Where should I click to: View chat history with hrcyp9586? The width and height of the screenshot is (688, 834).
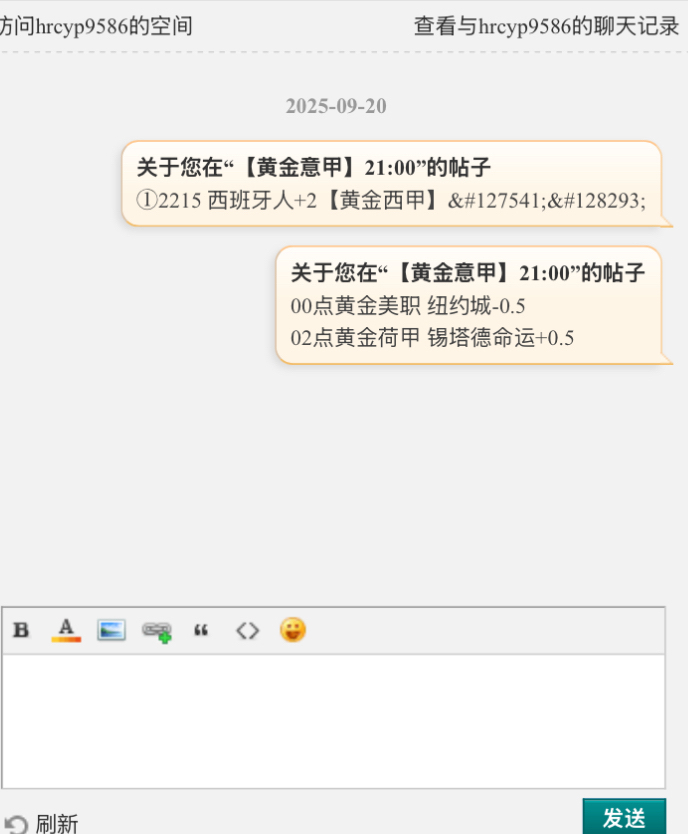[547, 26]
